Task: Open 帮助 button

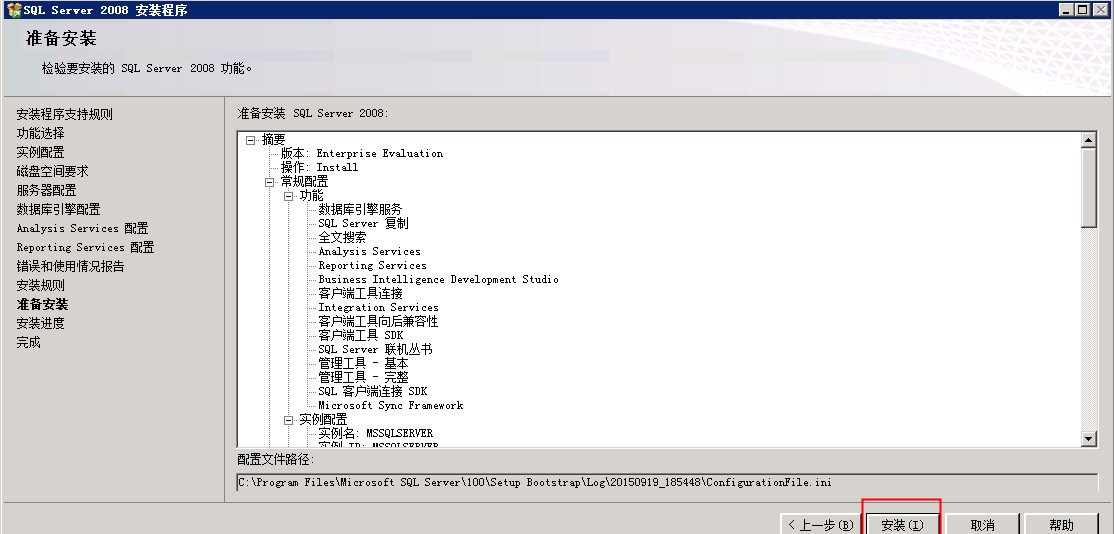Action: (1061, 524)
